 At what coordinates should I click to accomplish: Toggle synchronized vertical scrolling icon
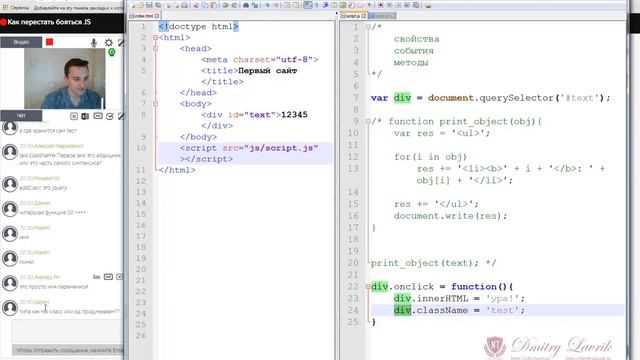(287, 5)
